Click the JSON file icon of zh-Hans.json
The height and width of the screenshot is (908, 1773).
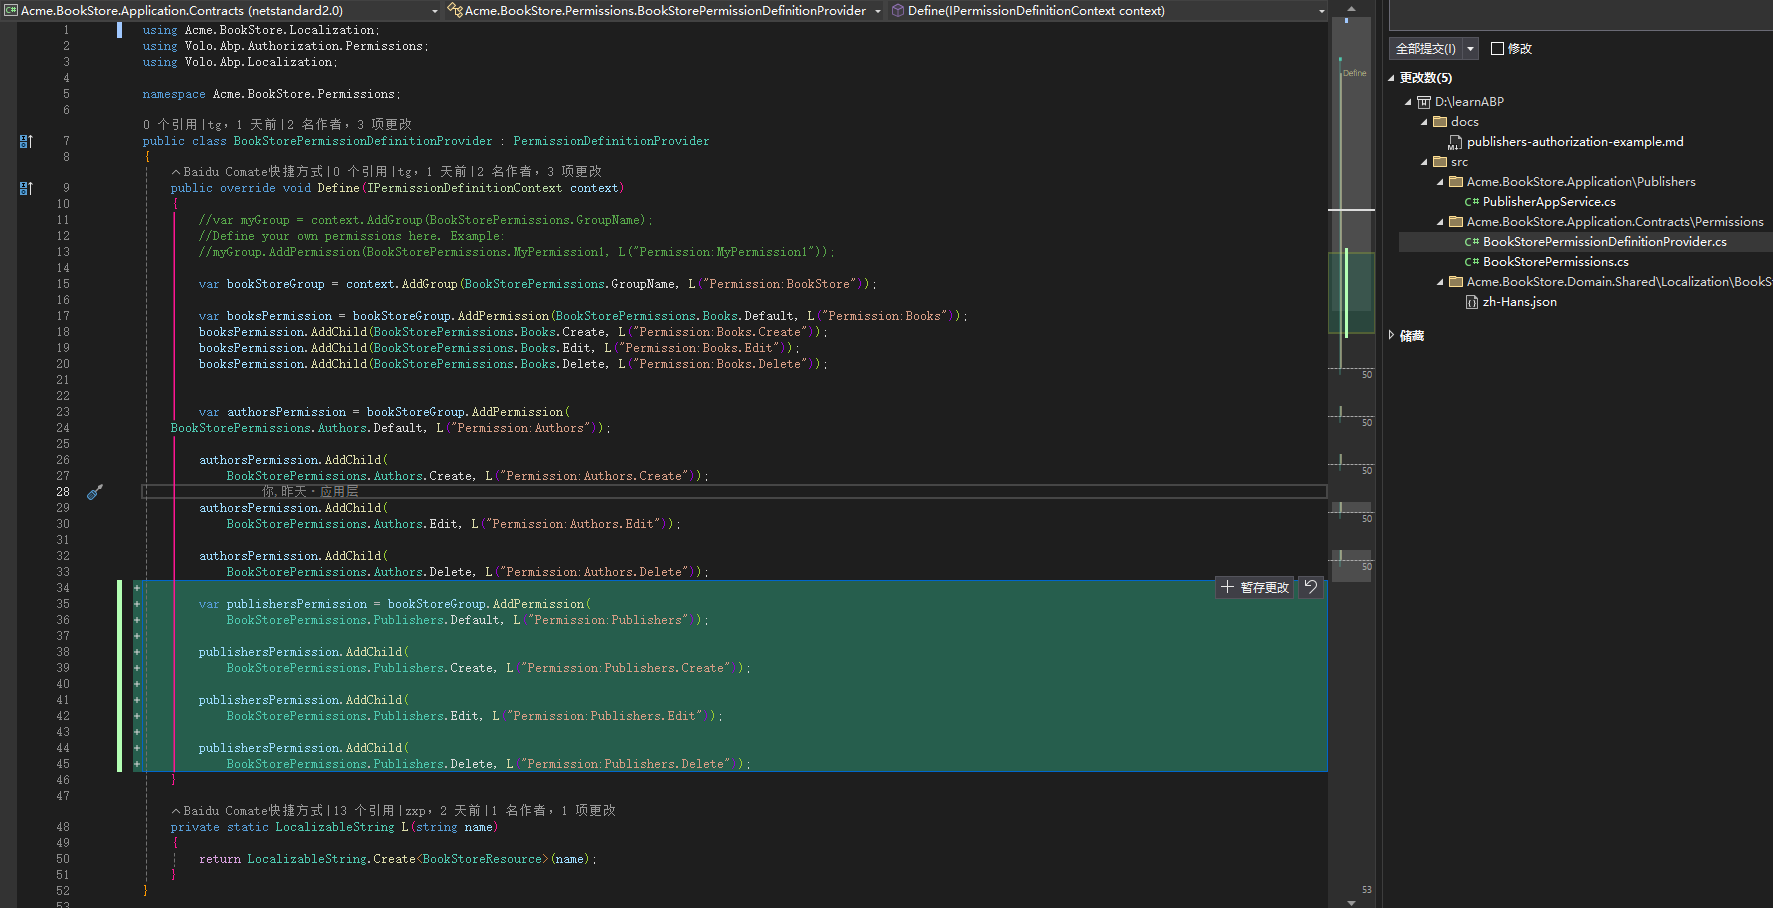coord(1471,302)
